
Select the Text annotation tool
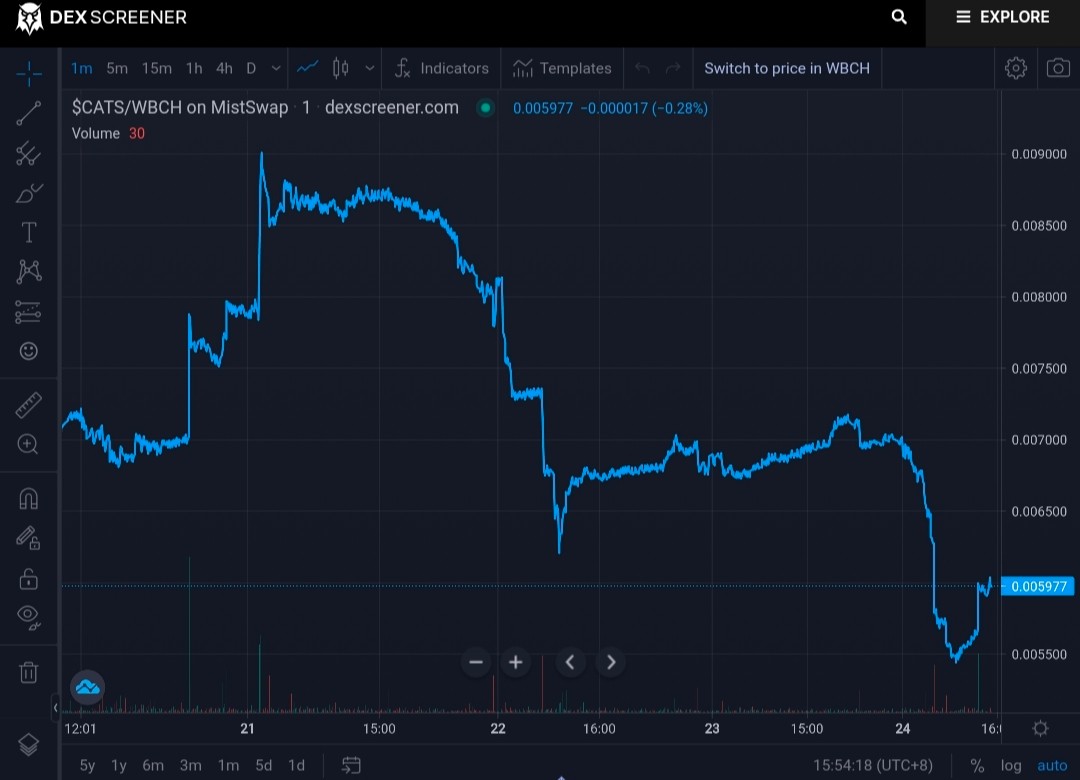pyautogui.click(x=28, y=232)
